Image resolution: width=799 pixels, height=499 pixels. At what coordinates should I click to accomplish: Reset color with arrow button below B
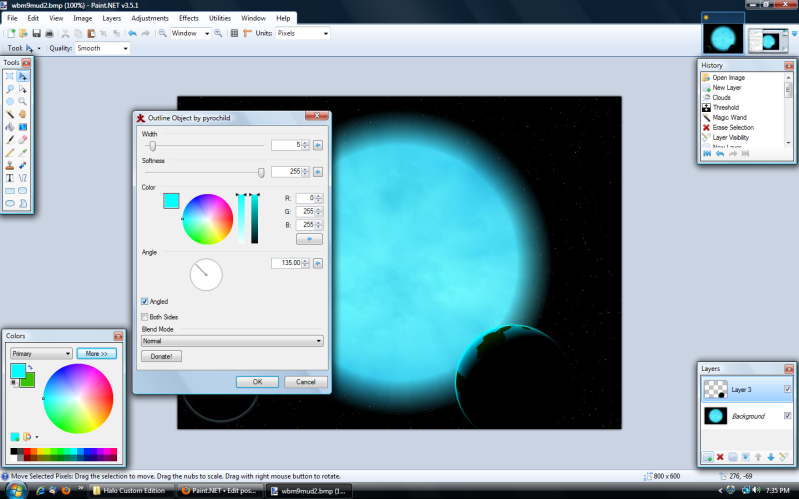[x=309, y=239]
